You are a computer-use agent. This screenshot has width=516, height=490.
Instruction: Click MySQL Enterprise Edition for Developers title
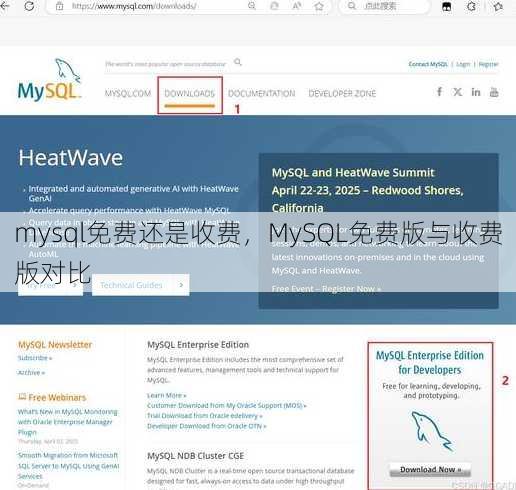coord(430,363)
